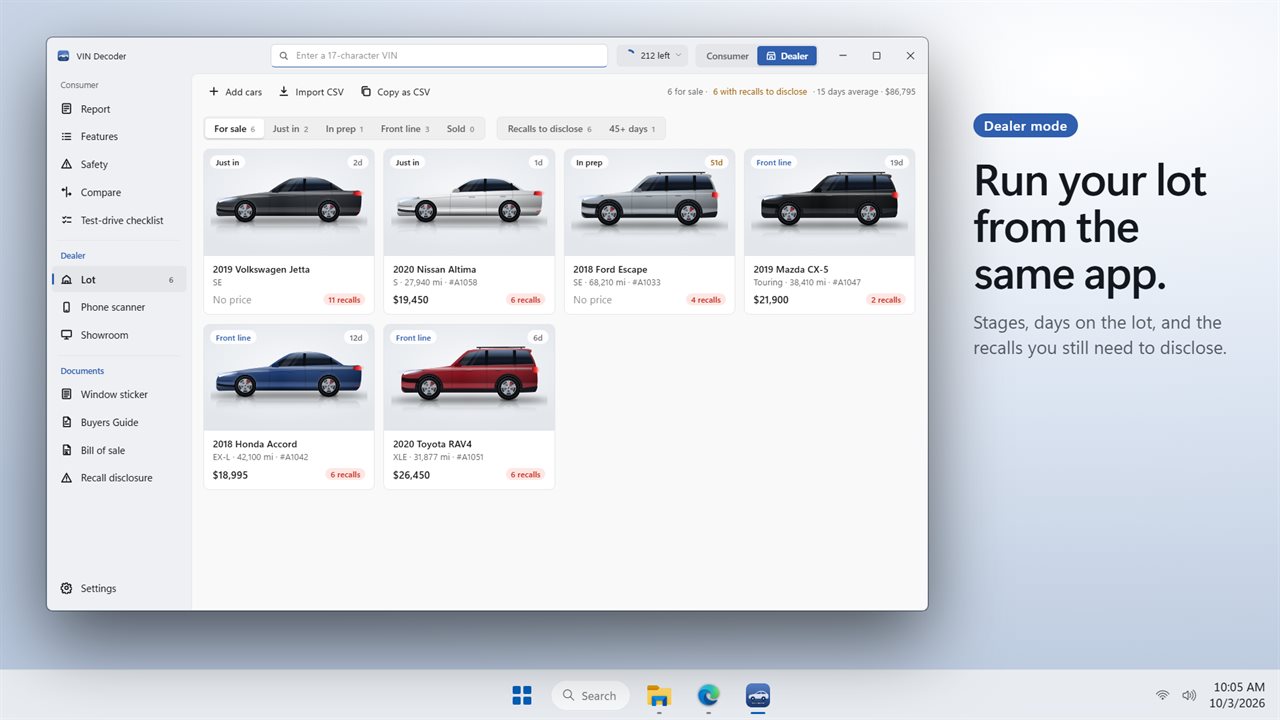Viewport: 1280px width, 720px height.
Task: Click the 6 recalls badge on Honda Accord
Action: 346,475
